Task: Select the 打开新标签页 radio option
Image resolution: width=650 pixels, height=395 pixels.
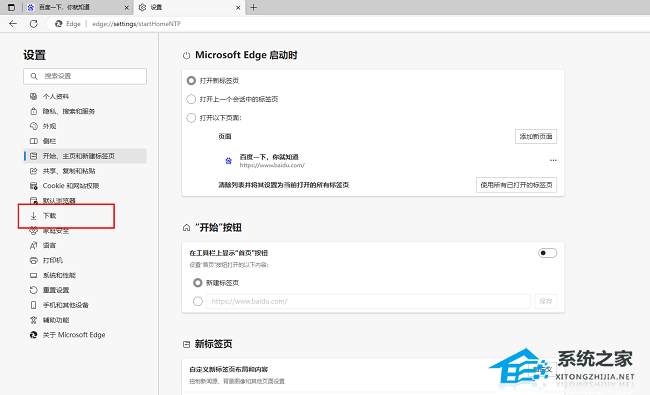Action: tap(191, 81)
